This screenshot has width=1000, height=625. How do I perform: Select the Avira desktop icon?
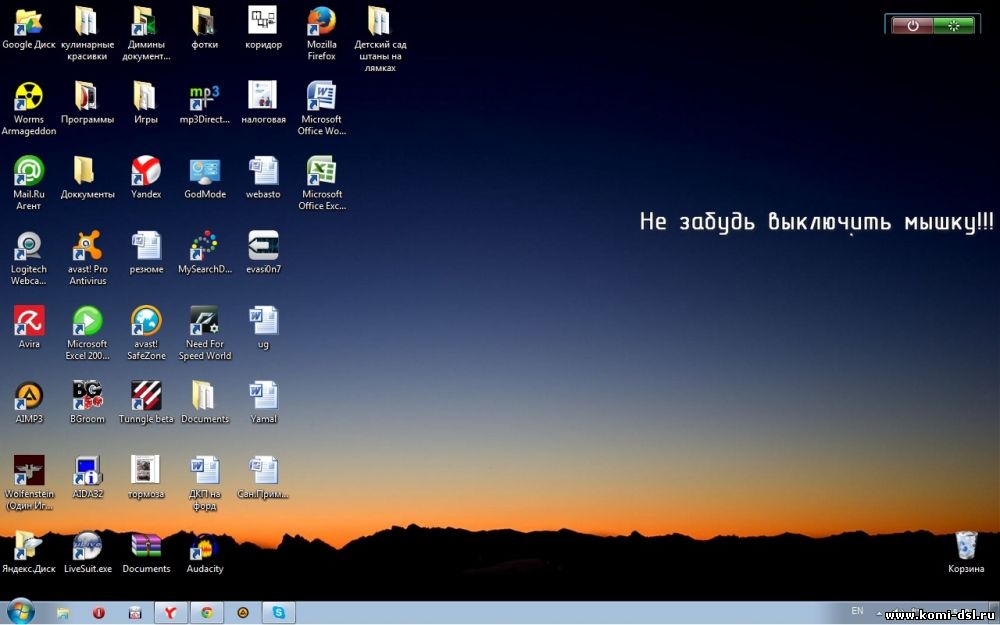[29, 321]
